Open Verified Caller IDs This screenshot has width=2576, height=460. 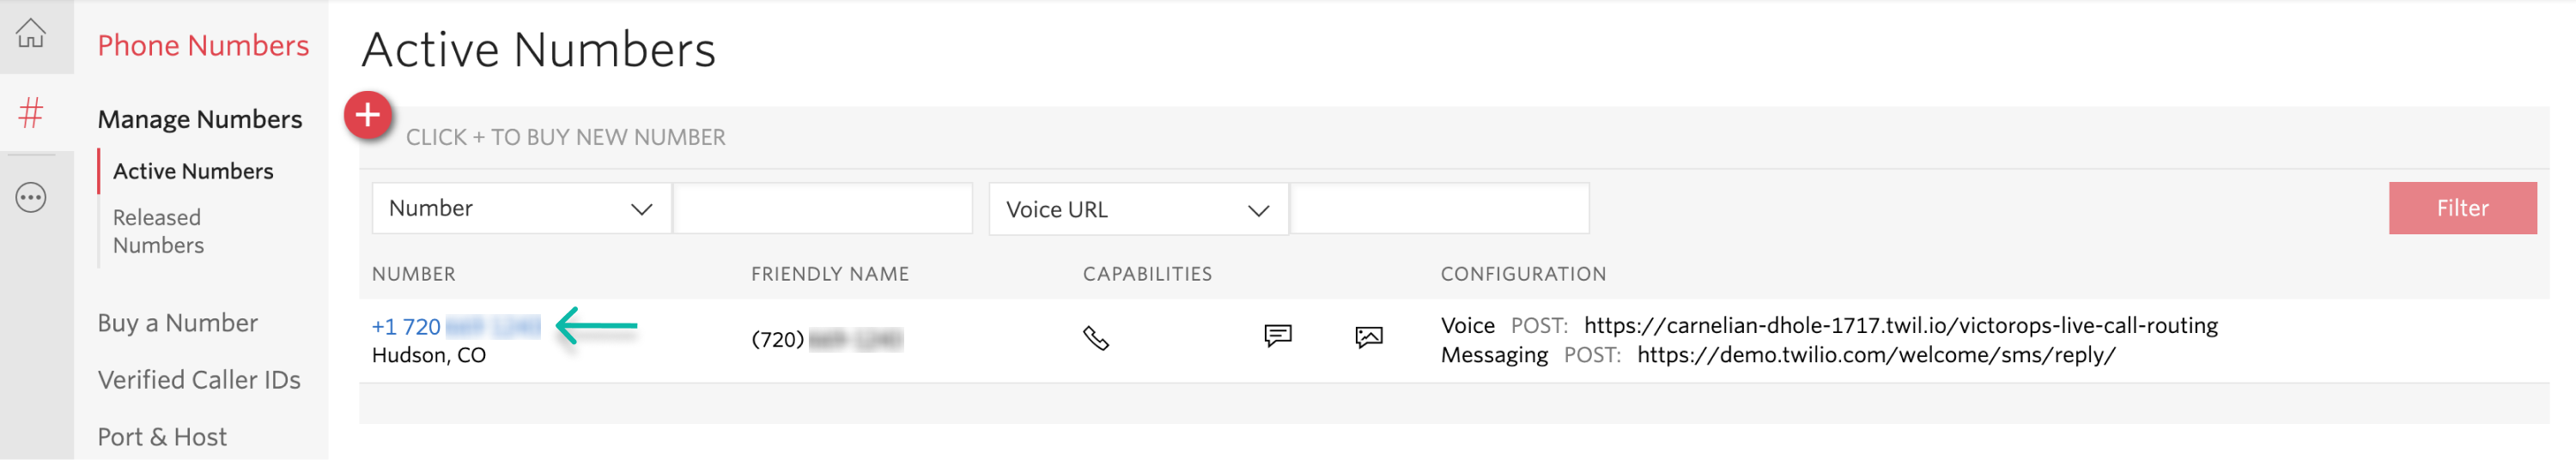[x=199, y=380]
